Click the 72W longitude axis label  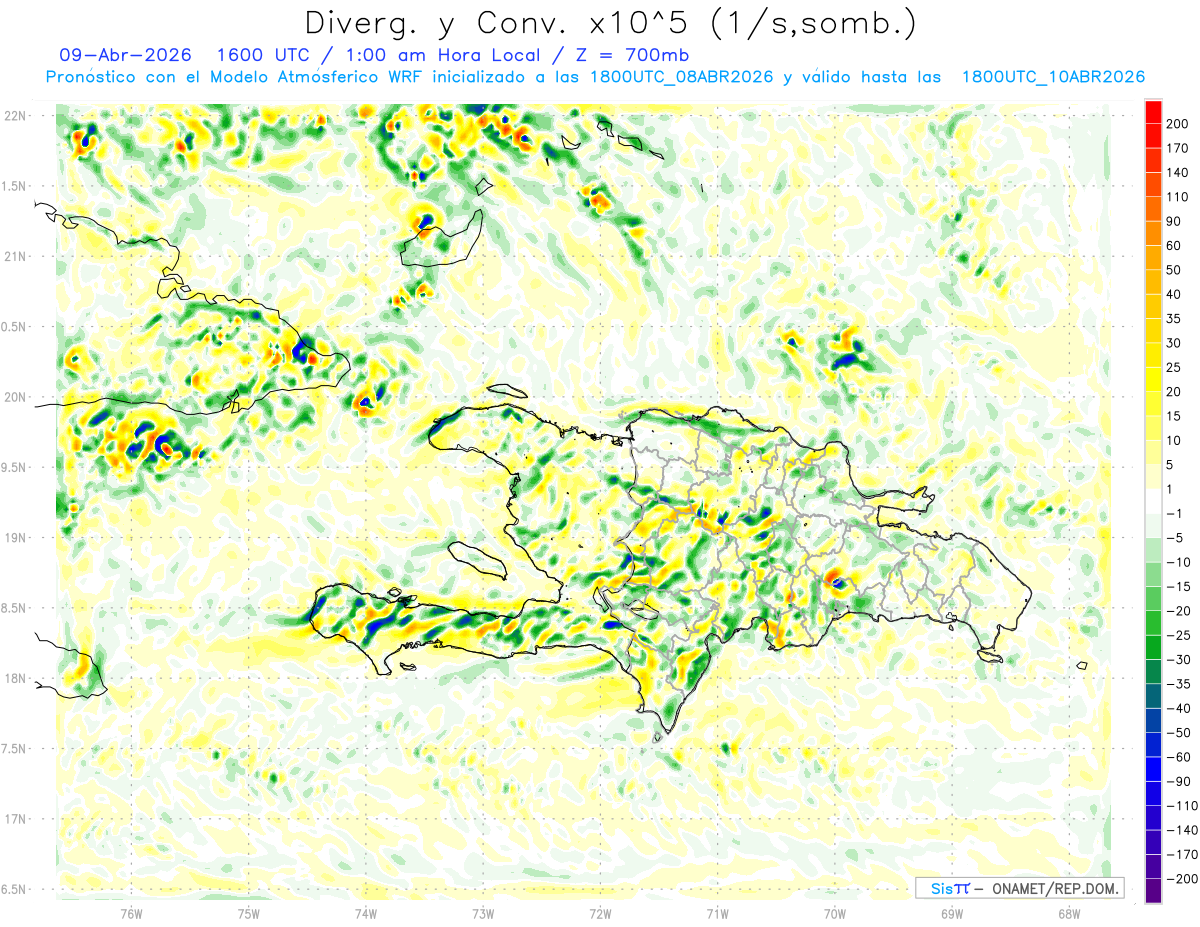(600, 913)
